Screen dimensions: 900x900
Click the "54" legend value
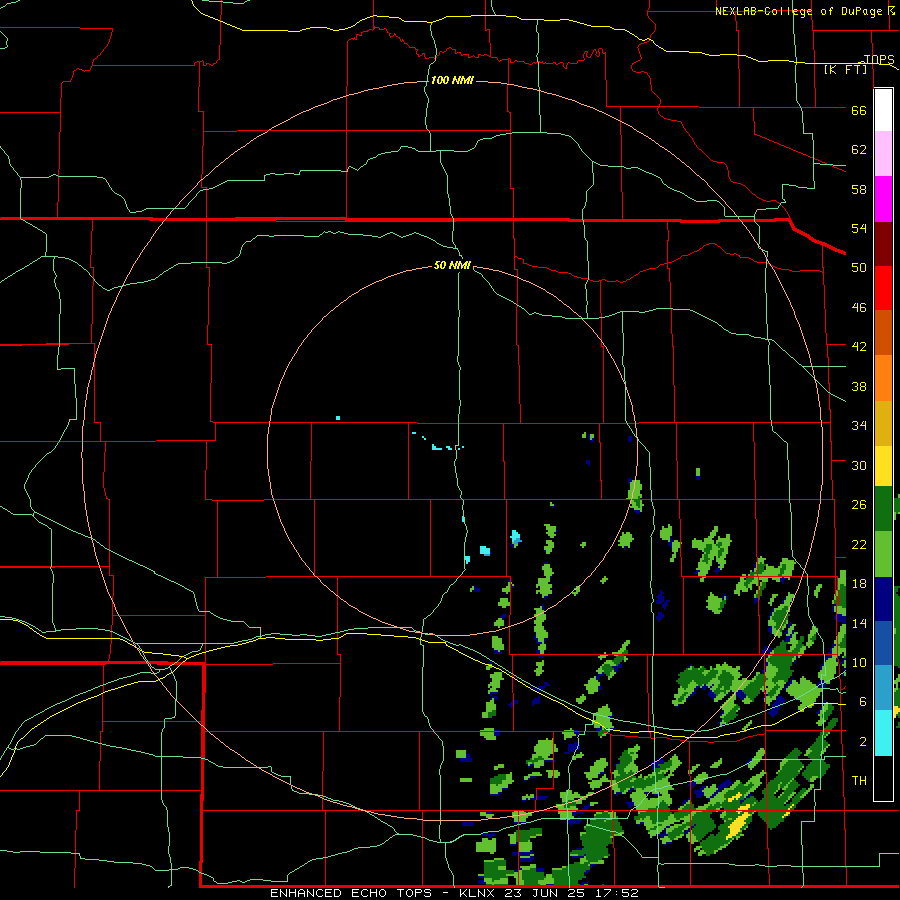(x=859, y=228)
